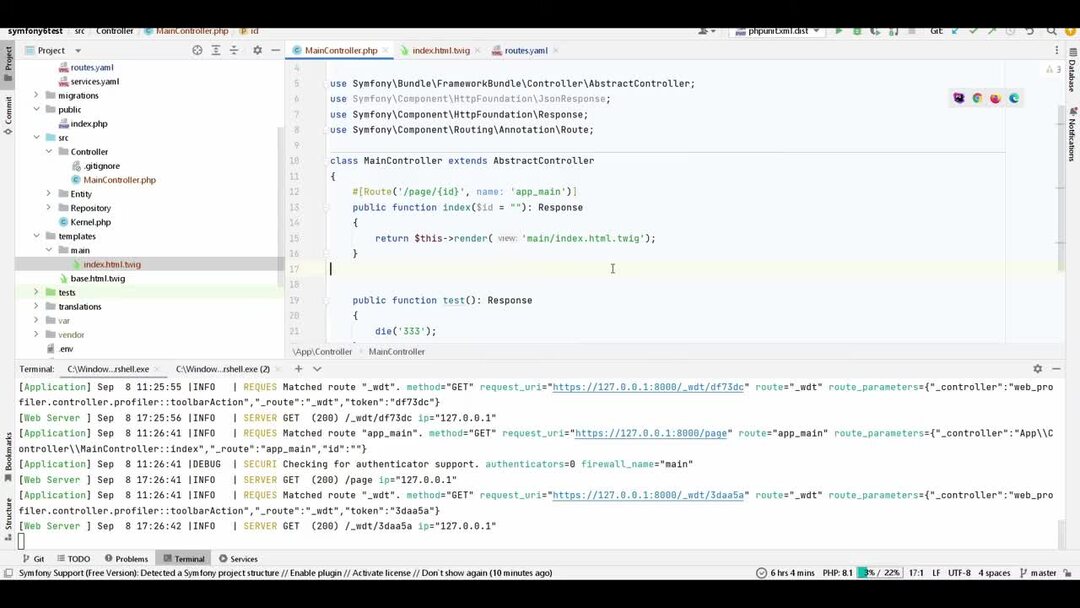1080x608 pixels.
Task: Select opened file target icon in Project panel
Action: pos(197,50)
